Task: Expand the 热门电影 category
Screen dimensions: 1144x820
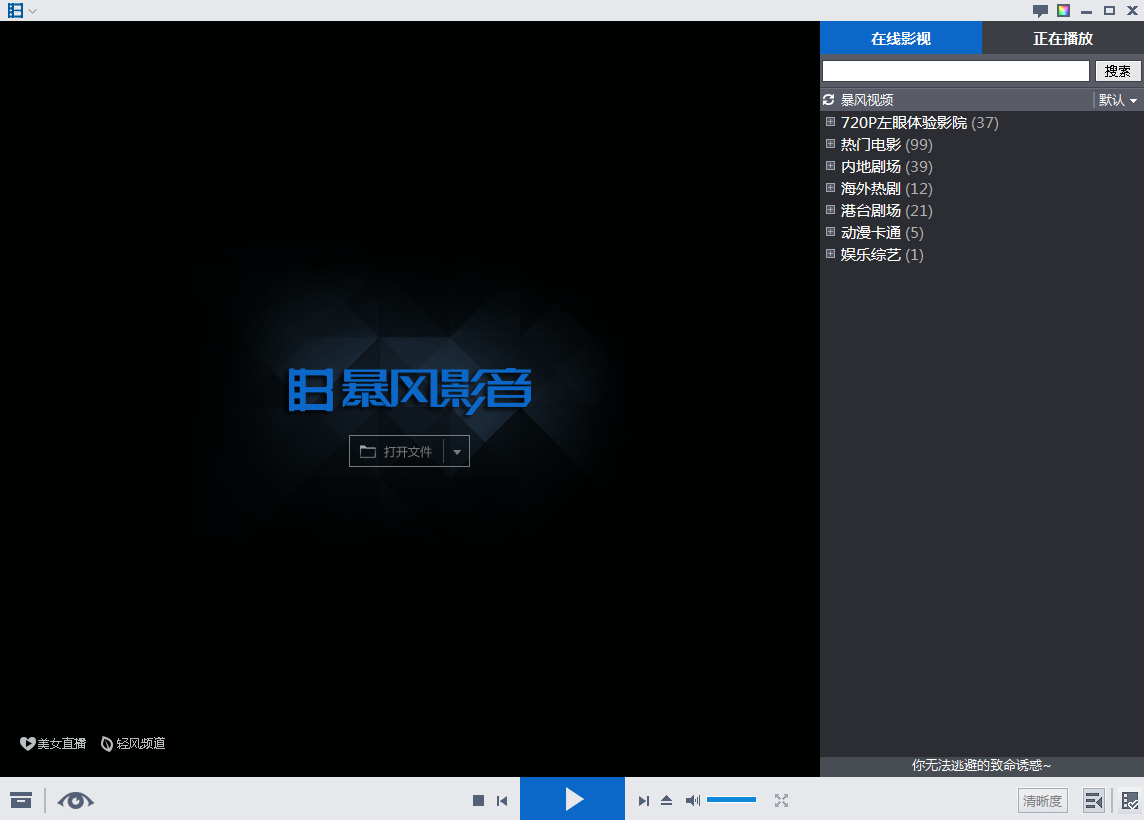Action: point(830,144)
